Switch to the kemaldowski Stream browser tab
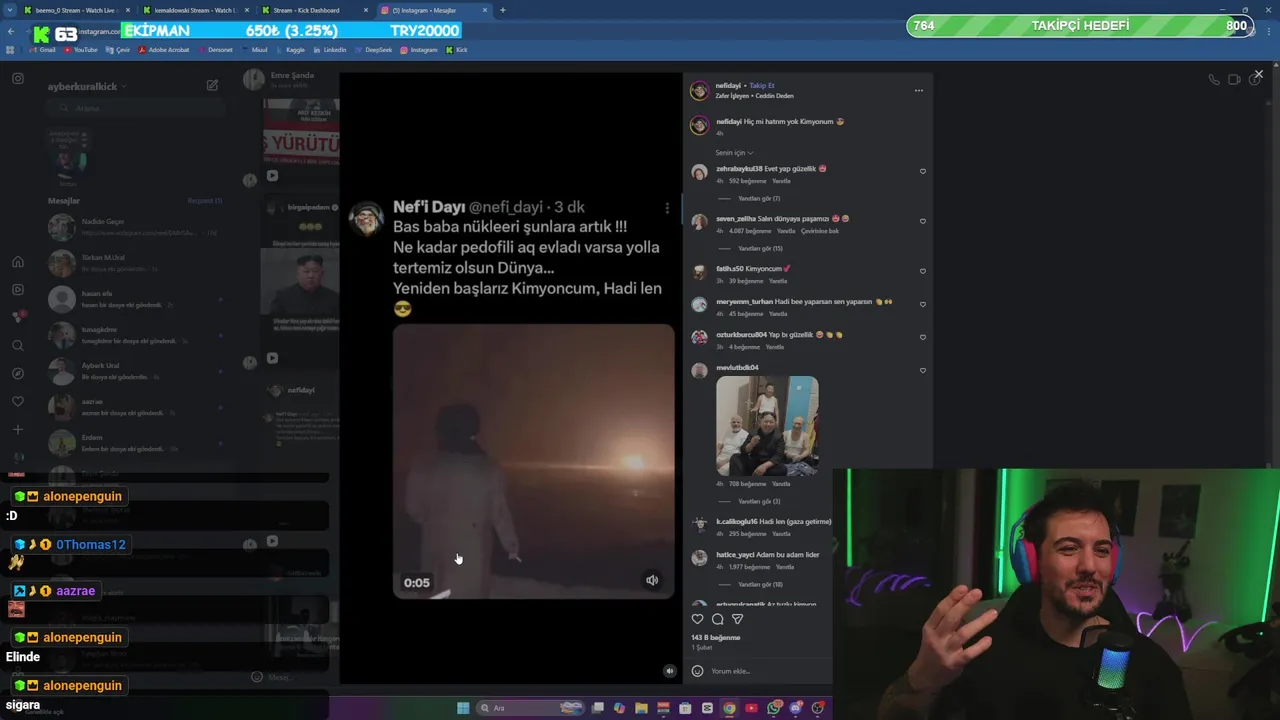This screenshot has width=1280, height=720. pos(196,10)
